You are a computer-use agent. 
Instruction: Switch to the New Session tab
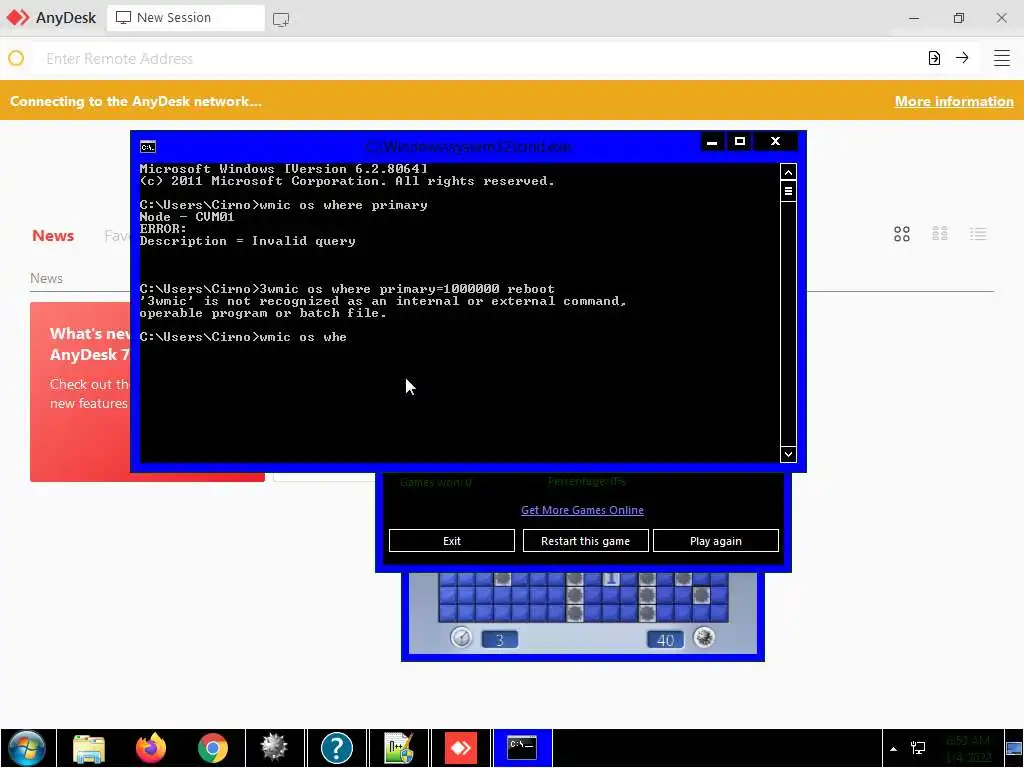tap(185, 18)
